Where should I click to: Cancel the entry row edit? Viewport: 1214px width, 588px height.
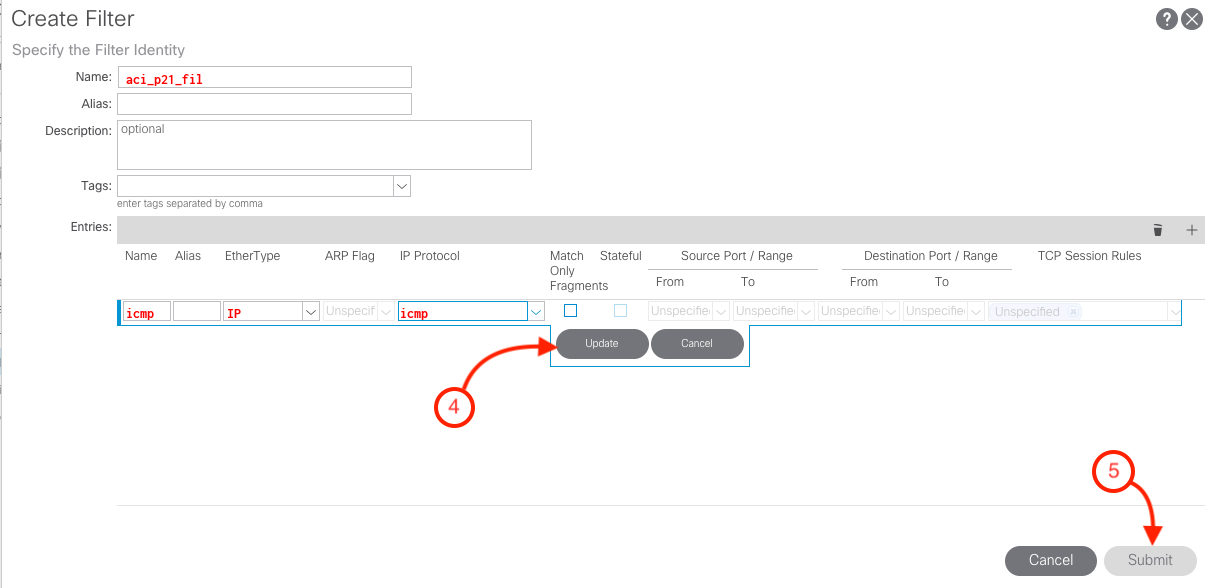coord(697,344)
